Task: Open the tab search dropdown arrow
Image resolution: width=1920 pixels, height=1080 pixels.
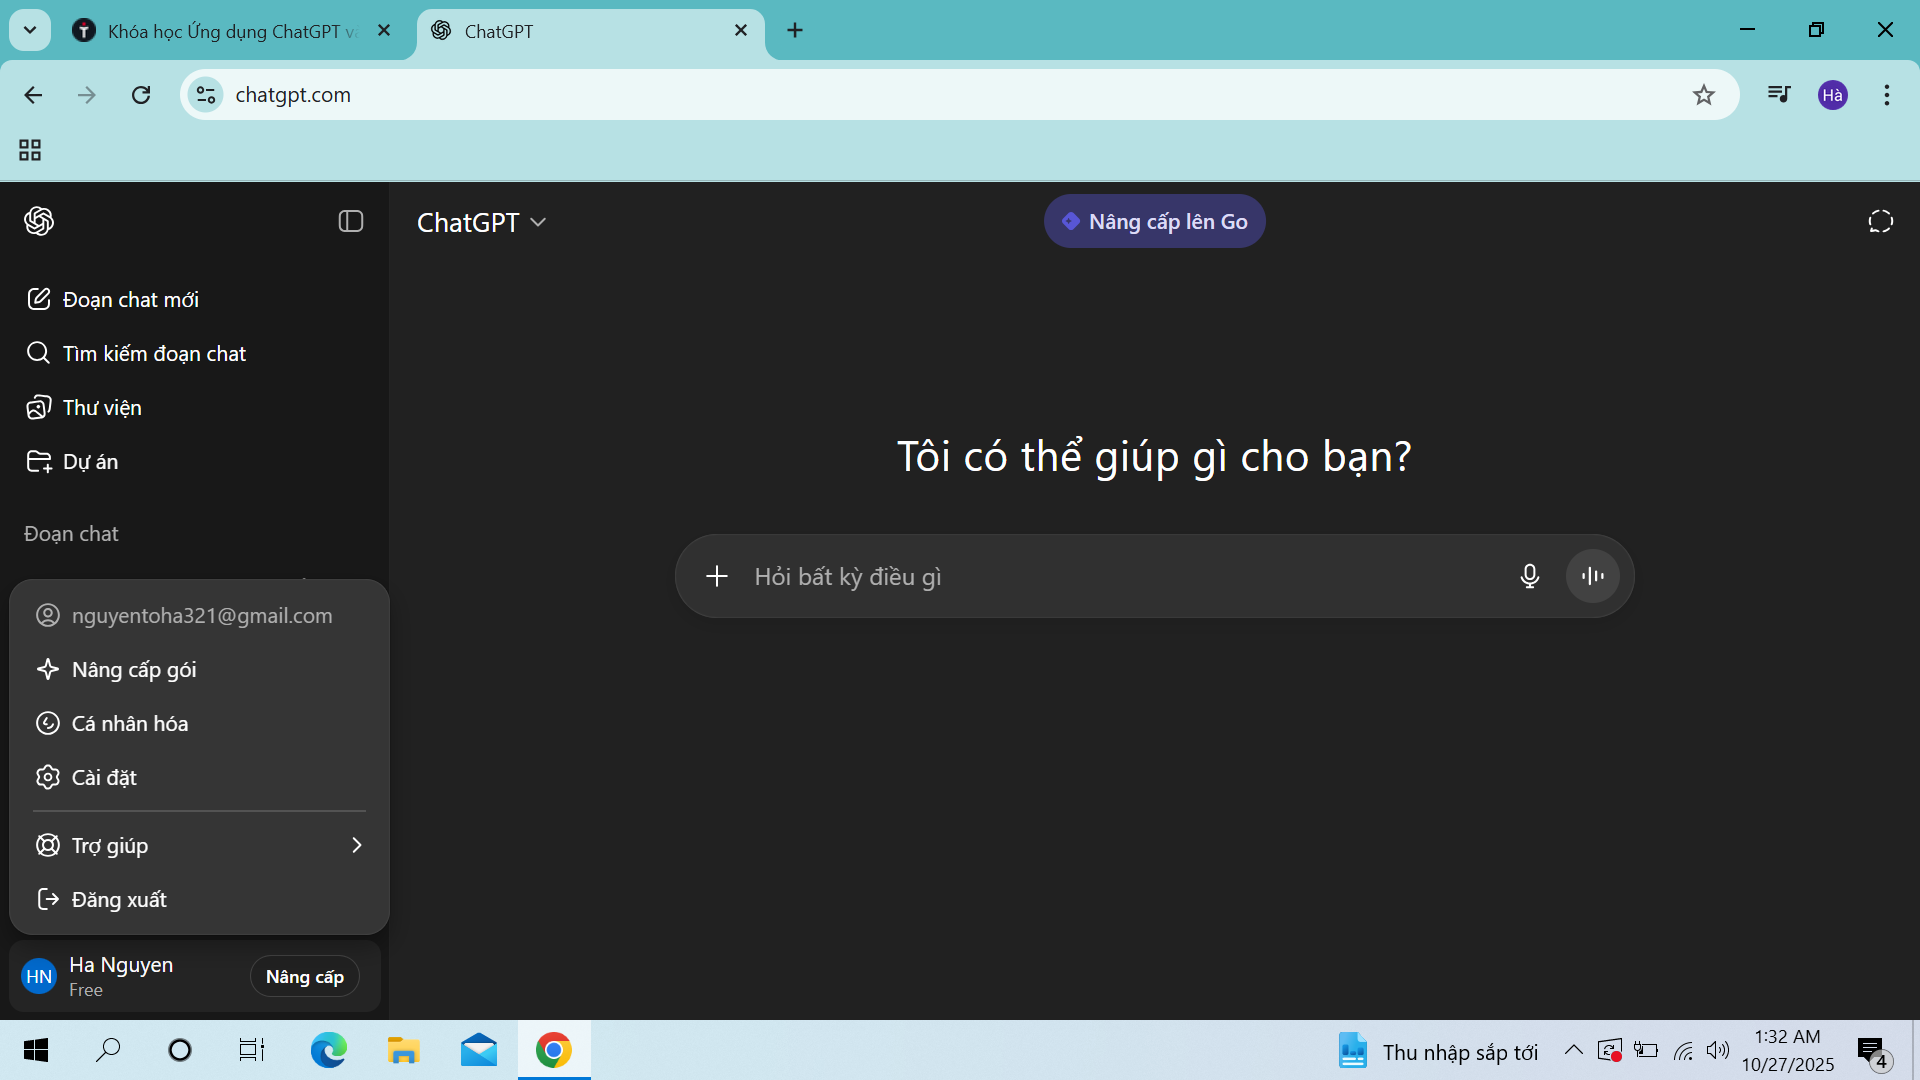Action: pyautogui.click(x=30, y=30)
